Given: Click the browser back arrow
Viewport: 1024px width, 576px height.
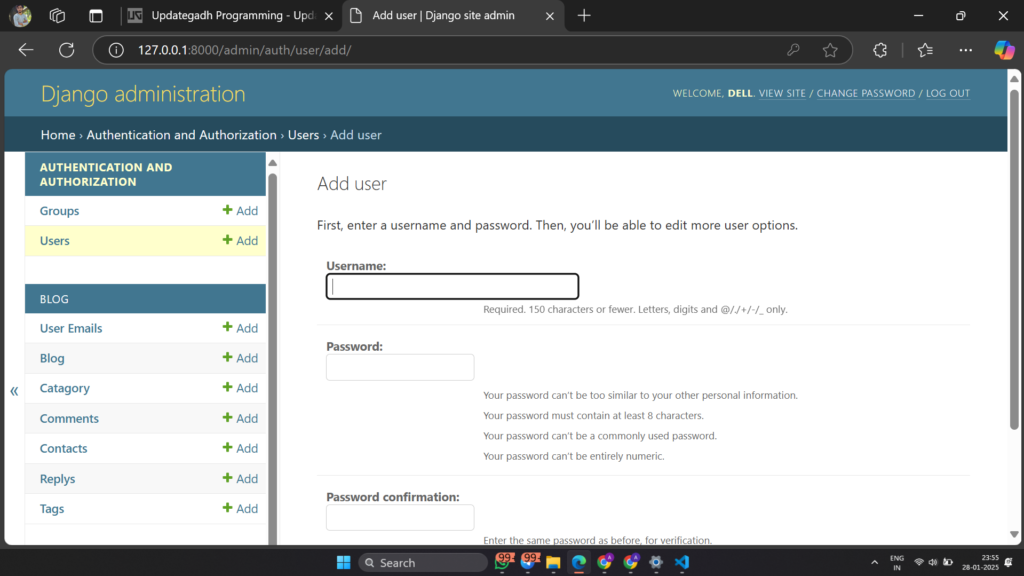Looking at the screenshot, I should (25, 50).
